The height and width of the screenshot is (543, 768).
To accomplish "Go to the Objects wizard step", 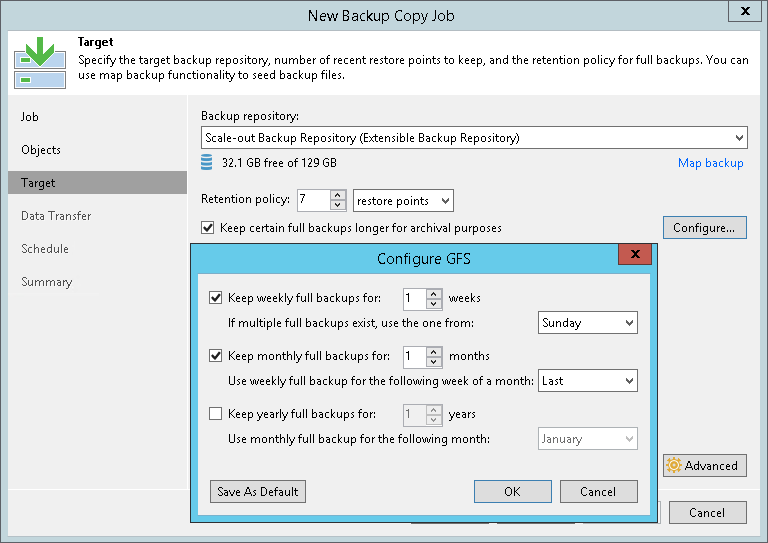I will 41,150.
